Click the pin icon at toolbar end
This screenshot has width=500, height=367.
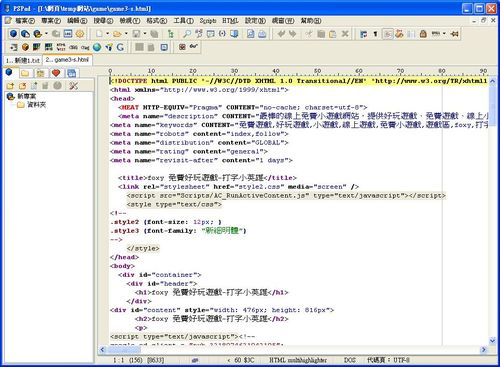click(454, 34)
